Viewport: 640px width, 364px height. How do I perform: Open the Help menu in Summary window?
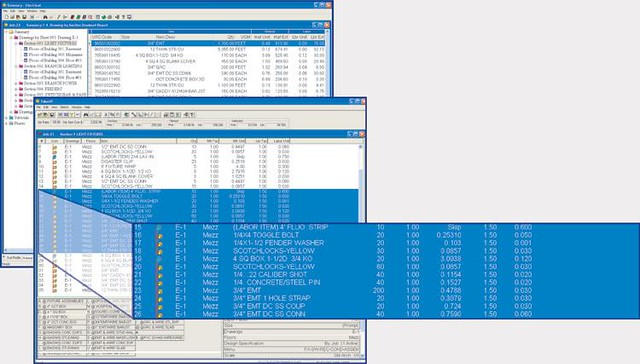tap(42, 11)
